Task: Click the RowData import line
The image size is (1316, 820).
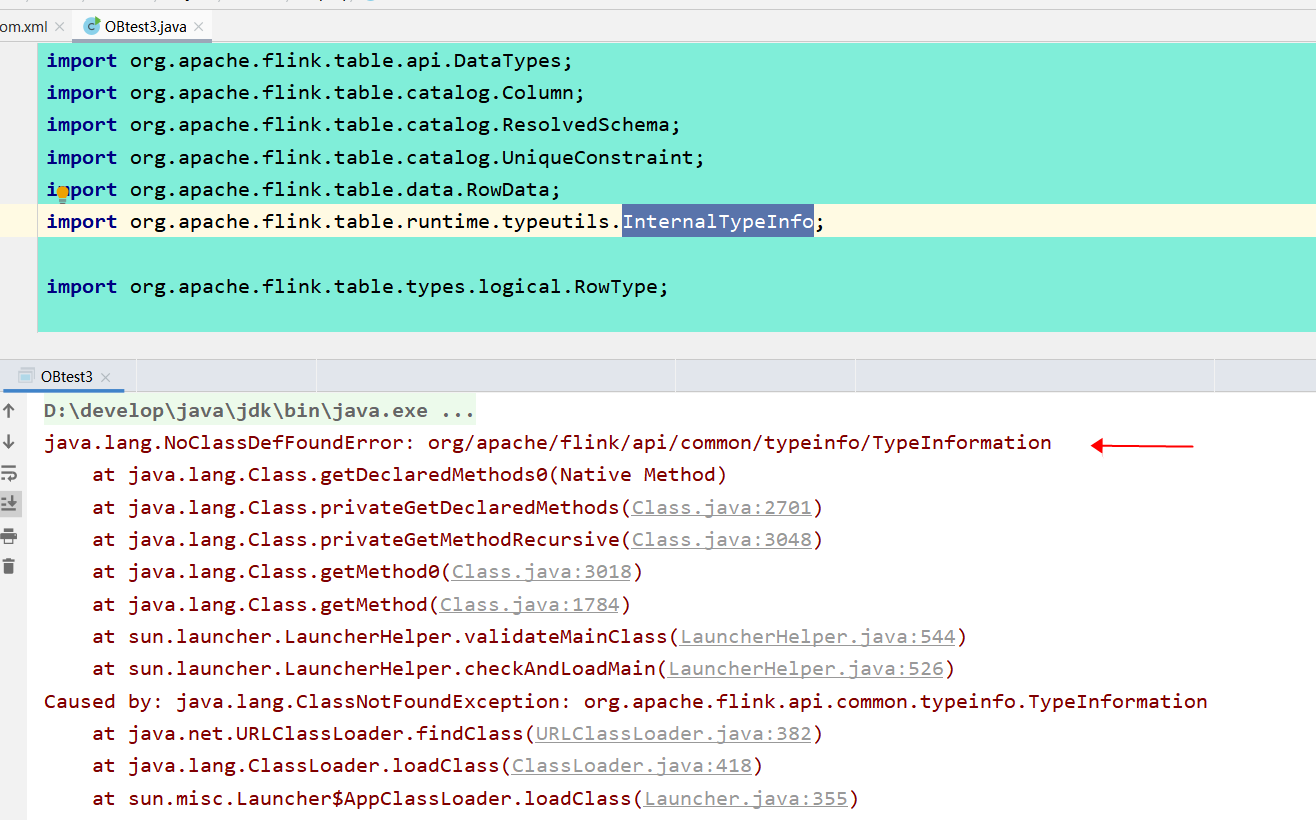Action: click(x=303, y=189)
